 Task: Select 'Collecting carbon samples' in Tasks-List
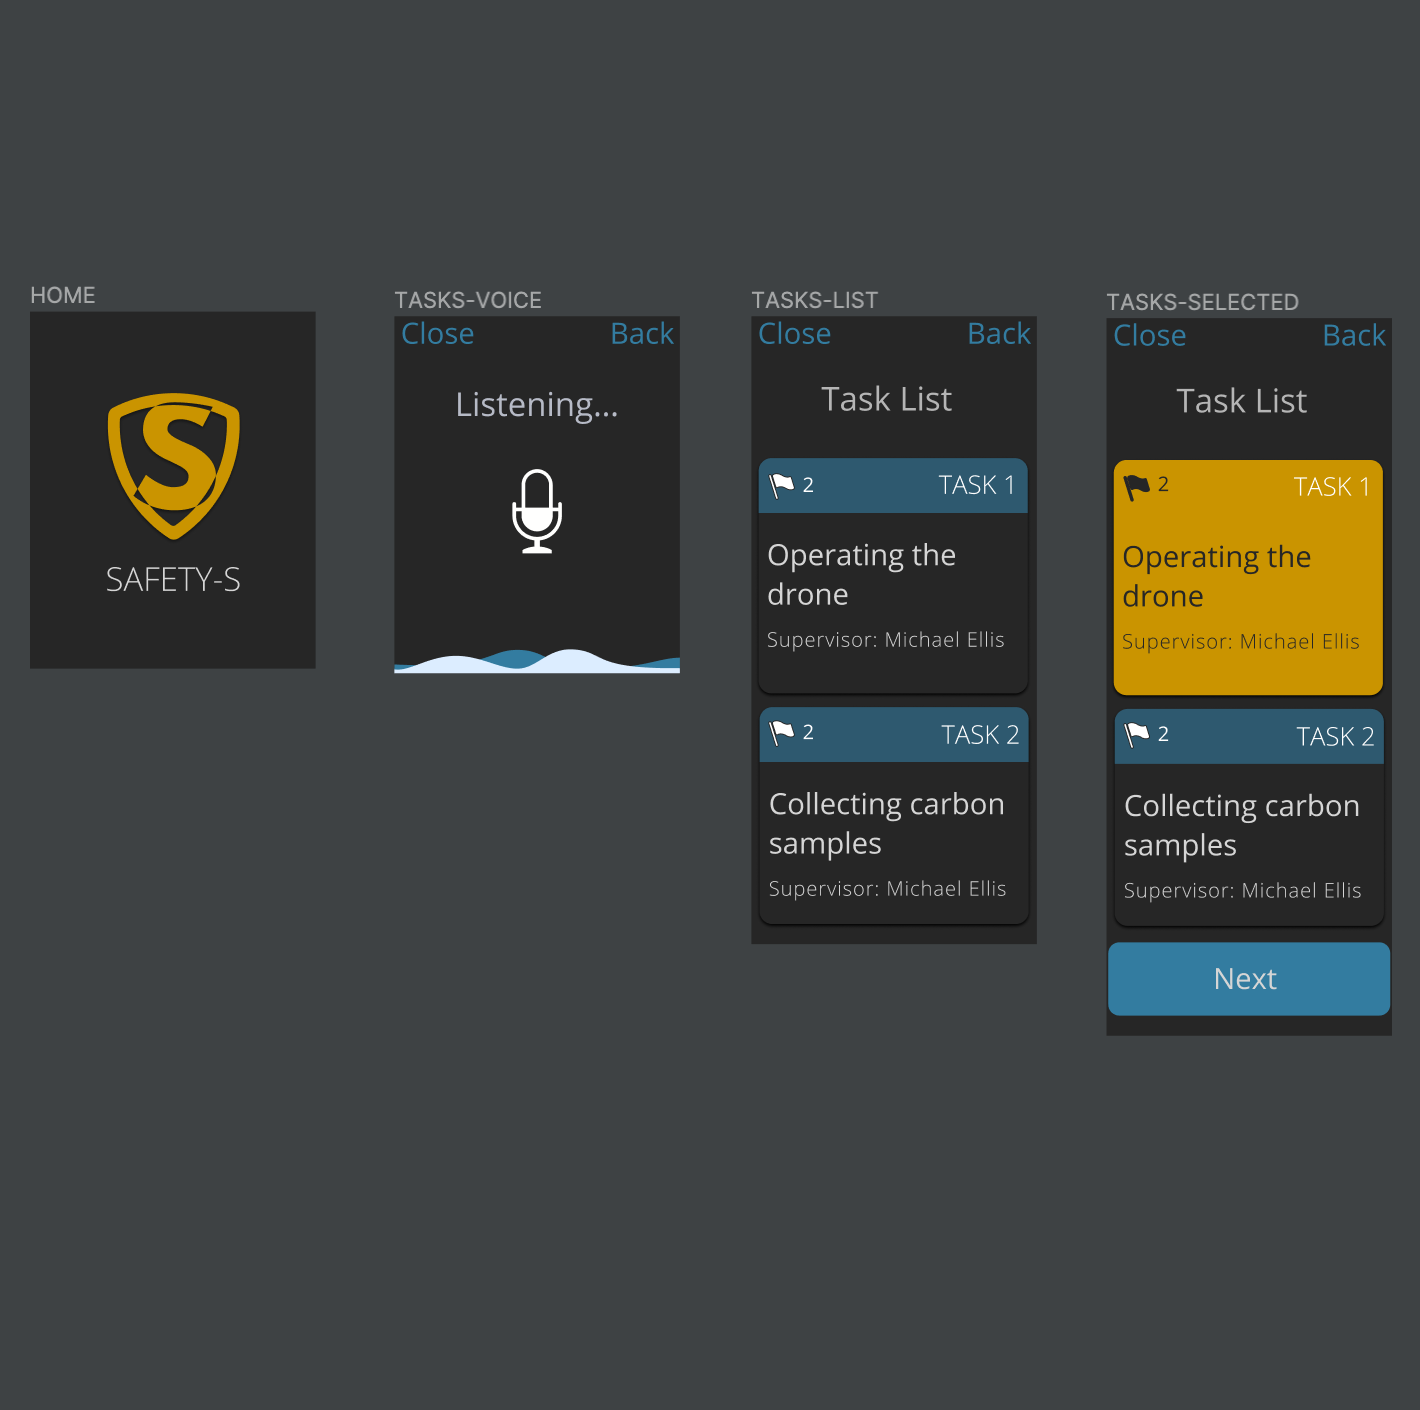887,824
